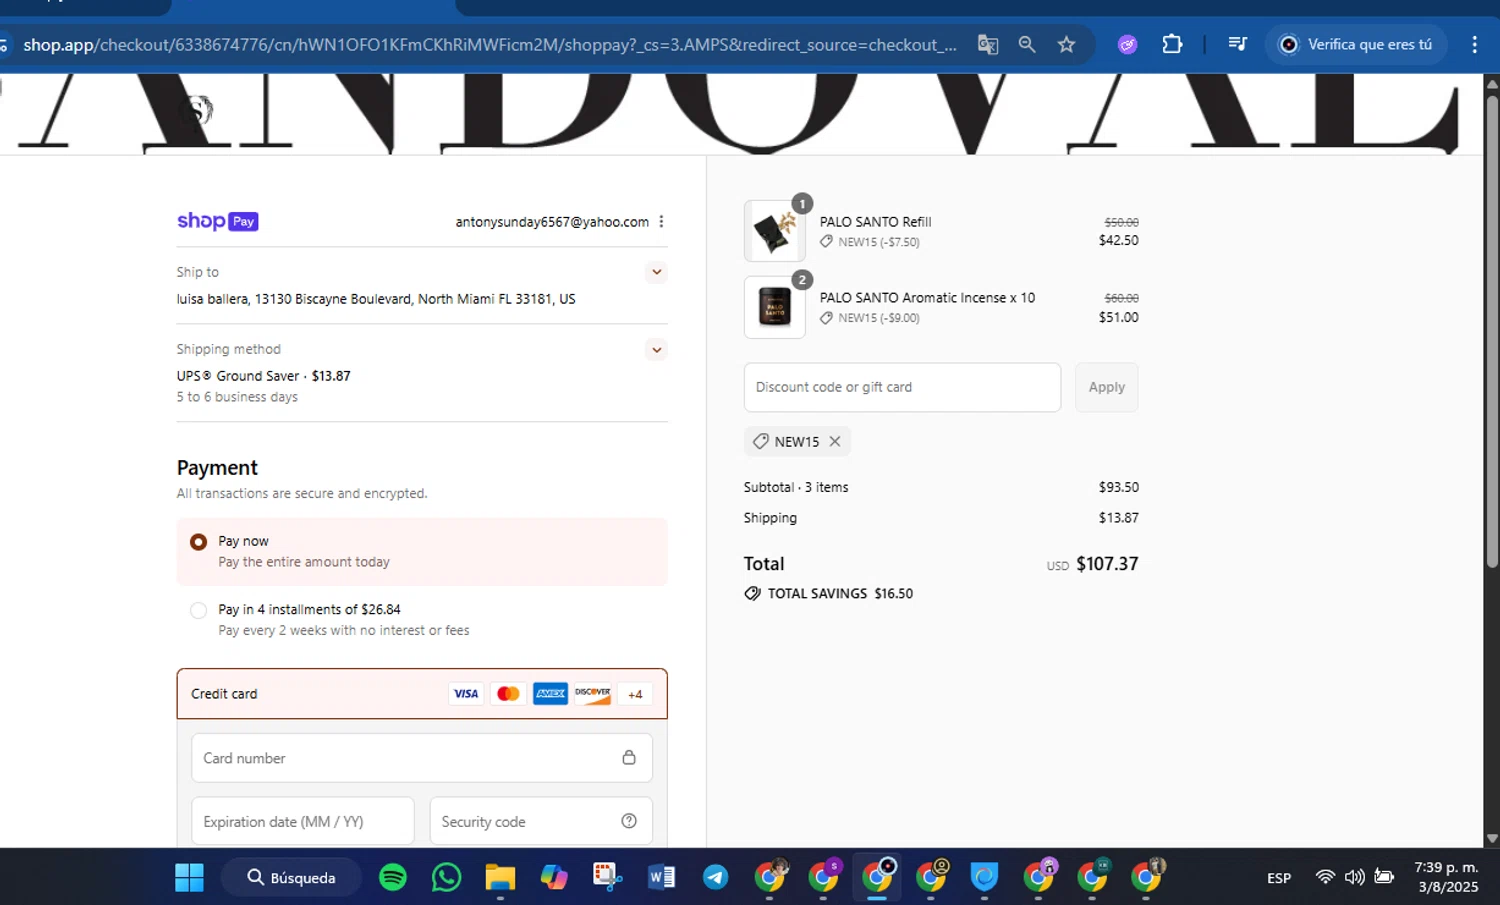Screen dimensions: 1500x905
Task: Click the American Express icon
Action: pos(550,694)
